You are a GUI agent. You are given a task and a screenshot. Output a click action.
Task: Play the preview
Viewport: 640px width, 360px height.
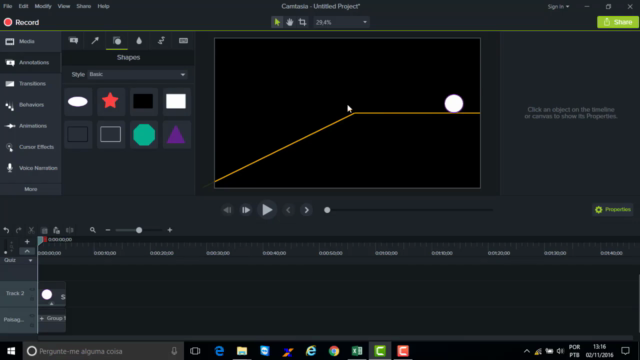(267, 210)
